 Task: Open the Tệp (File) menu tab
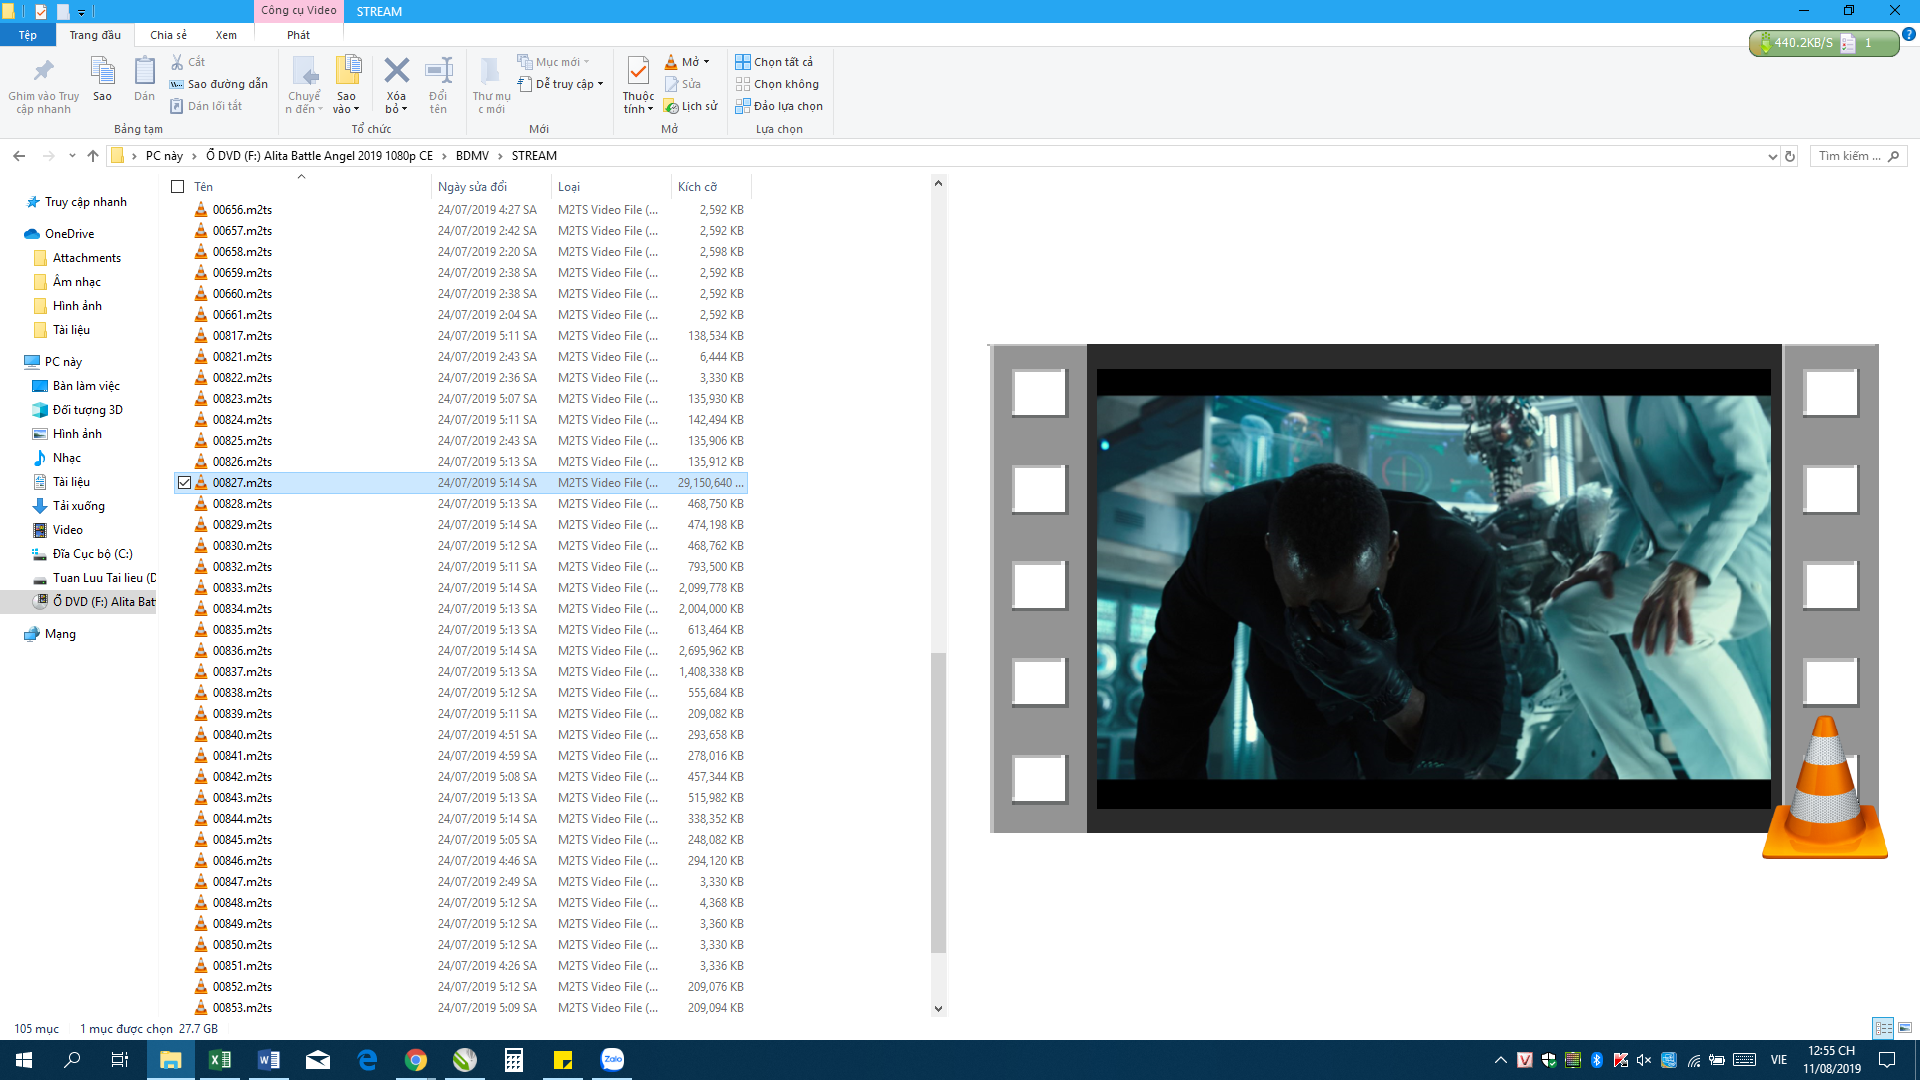pyautogui.click(x=27, y=35)
